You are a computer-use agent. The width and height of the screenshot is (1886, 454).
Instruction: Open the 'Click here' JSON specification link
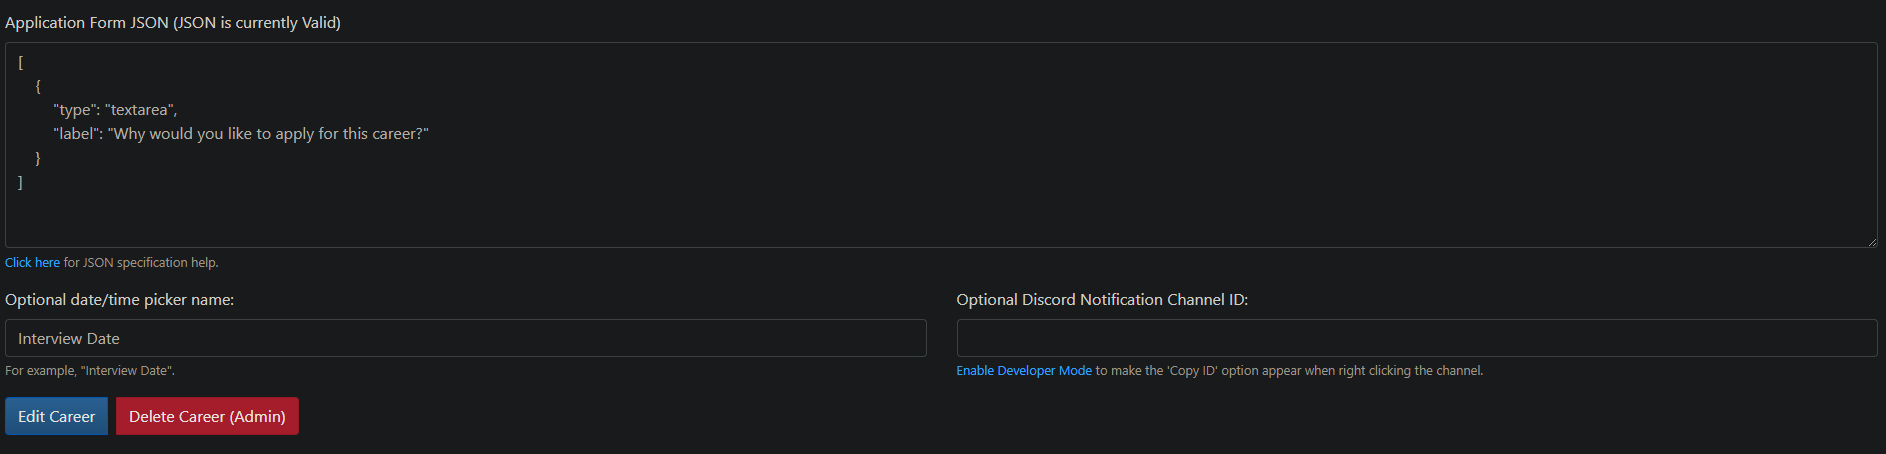(32, 263)
